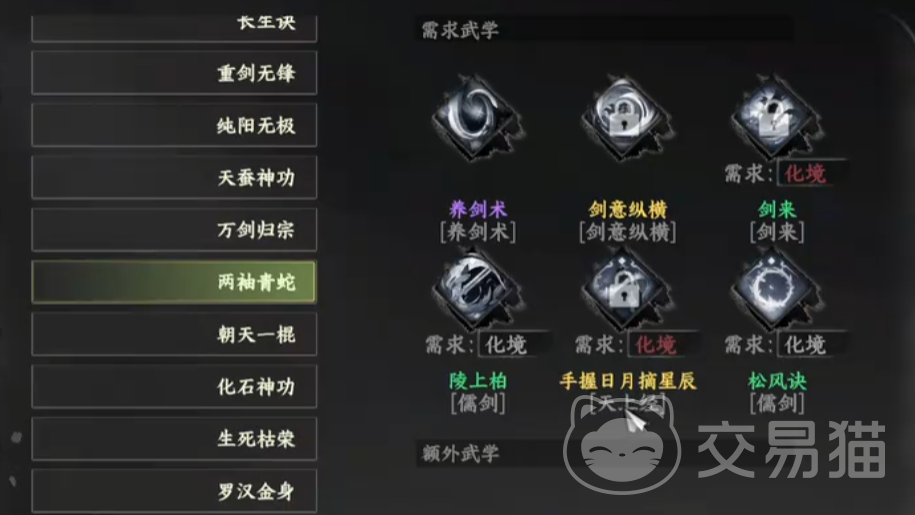Viewport: 915px width, 515px height.
Task: Choose 朝天一棍 in the list
Action: point(174,334)
